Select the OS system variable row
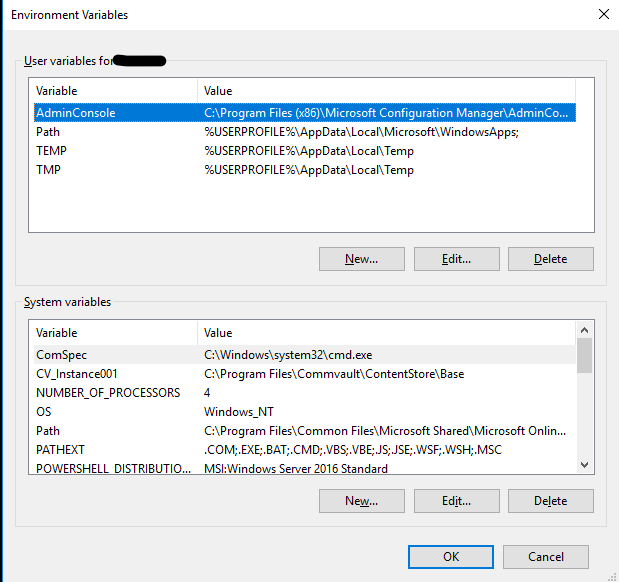Viewport: 619px width, 582px height. tap(305, 411)
